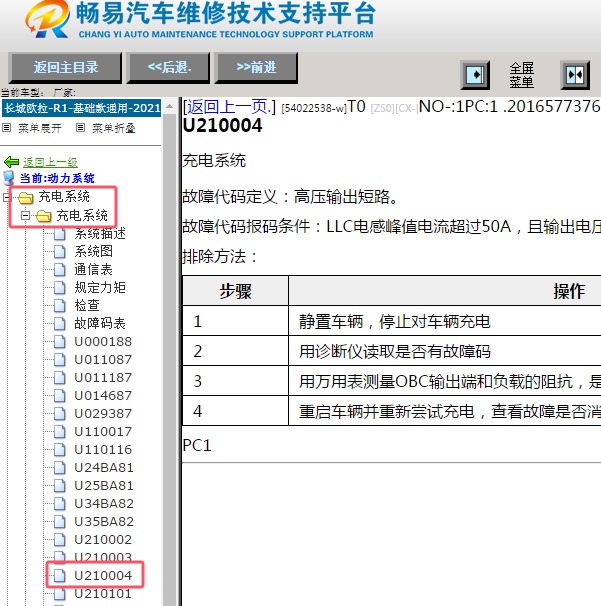Open fault code U25BA81
Viewport: 601px width, 606px height.
[x=104, y=485]
